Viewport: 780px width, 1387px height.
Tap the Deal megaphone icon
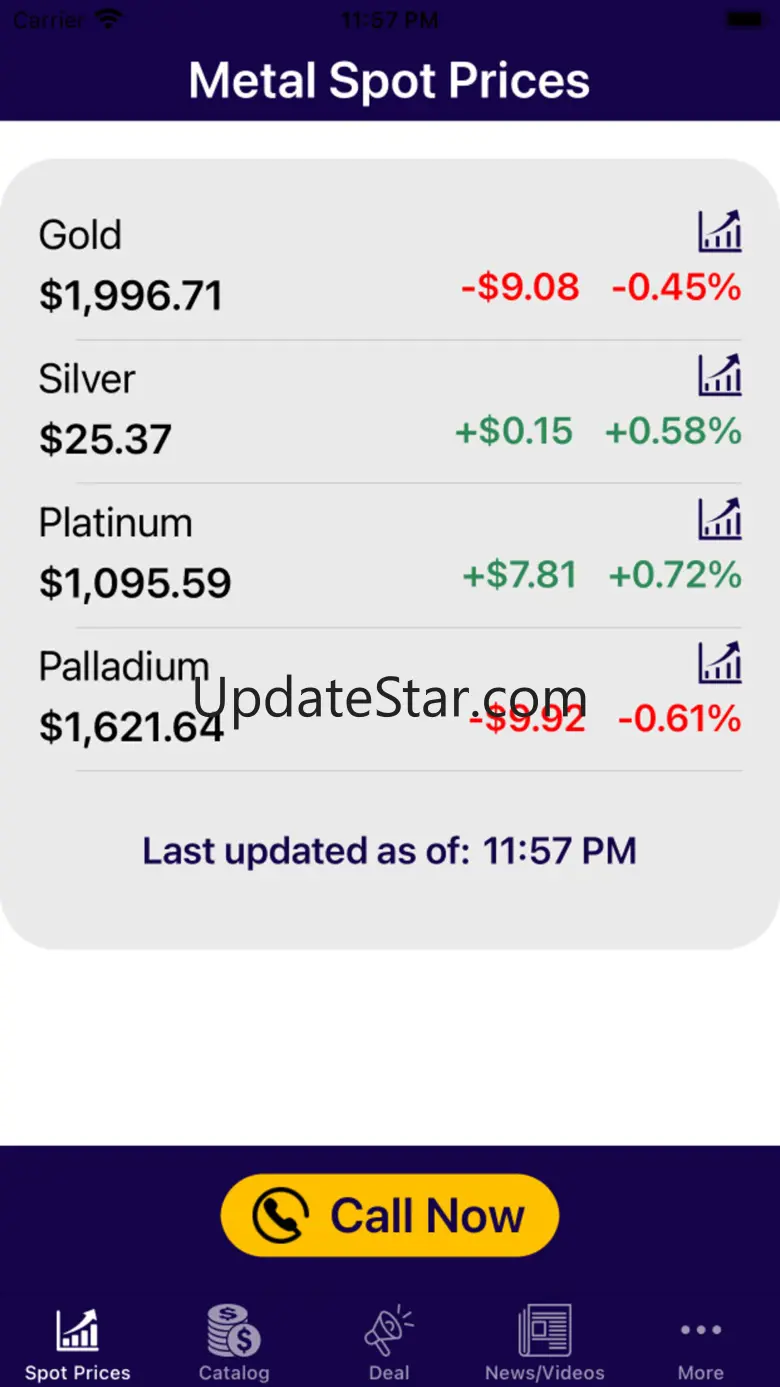click(x=389, y=1330)
